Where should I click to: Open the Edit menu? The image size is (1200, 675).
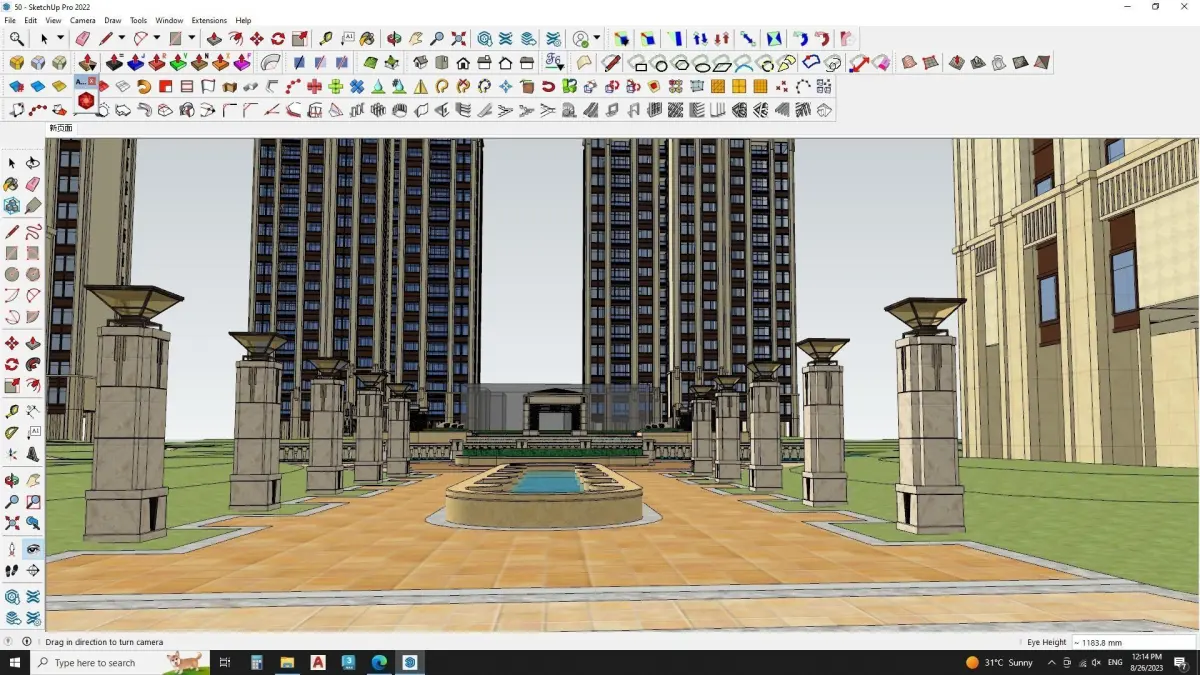tap(31, 20)
